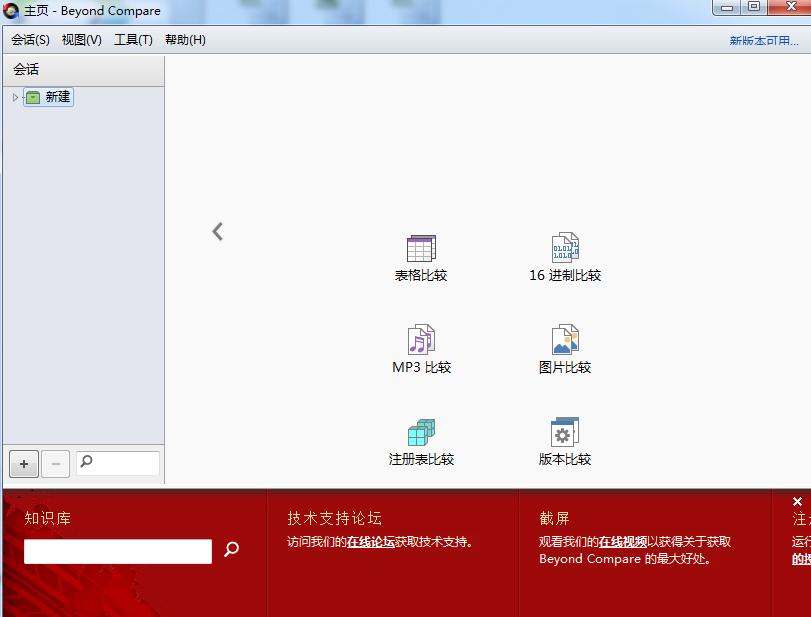Screen dimensions: 811x617
Task: Expand the 新建 session tree node
Action: [x=15, y=97]
